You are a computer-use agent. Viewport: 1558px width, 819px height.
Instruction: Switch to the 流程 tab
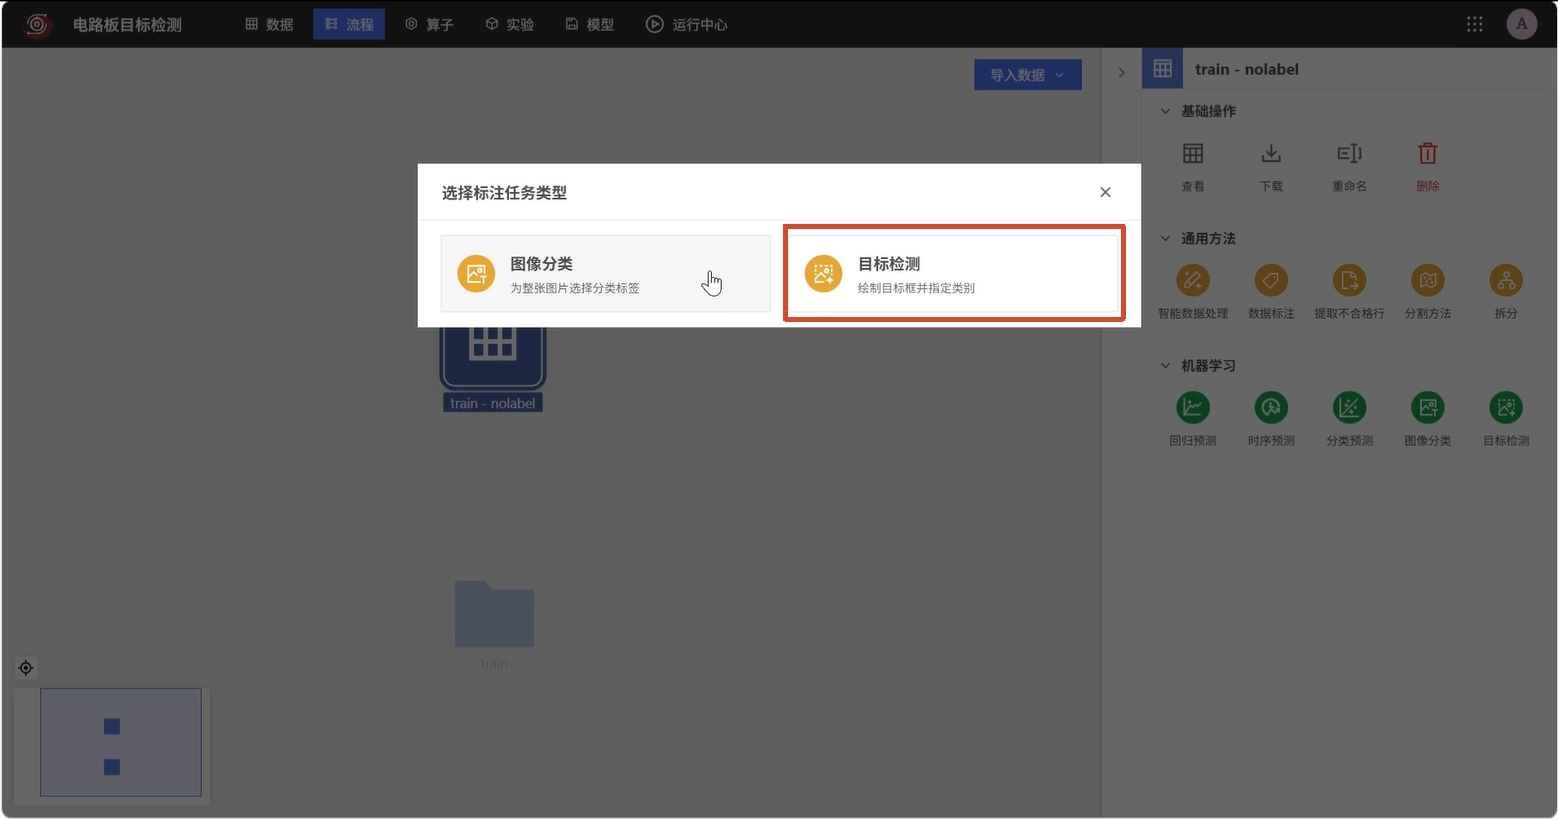tap(349, 24)
